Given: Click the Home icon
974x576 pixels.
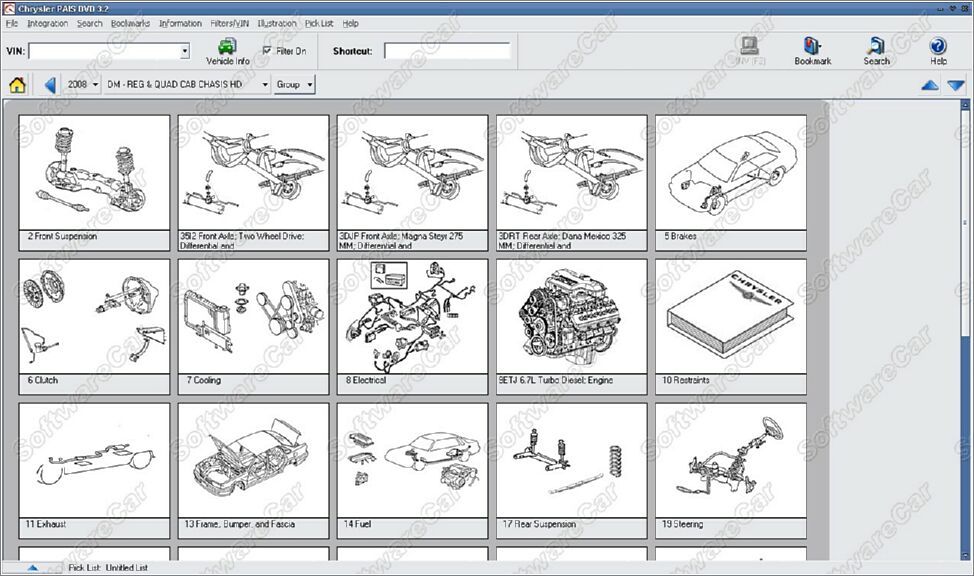Looking at the screenshot, I should (x=17, y=85).
